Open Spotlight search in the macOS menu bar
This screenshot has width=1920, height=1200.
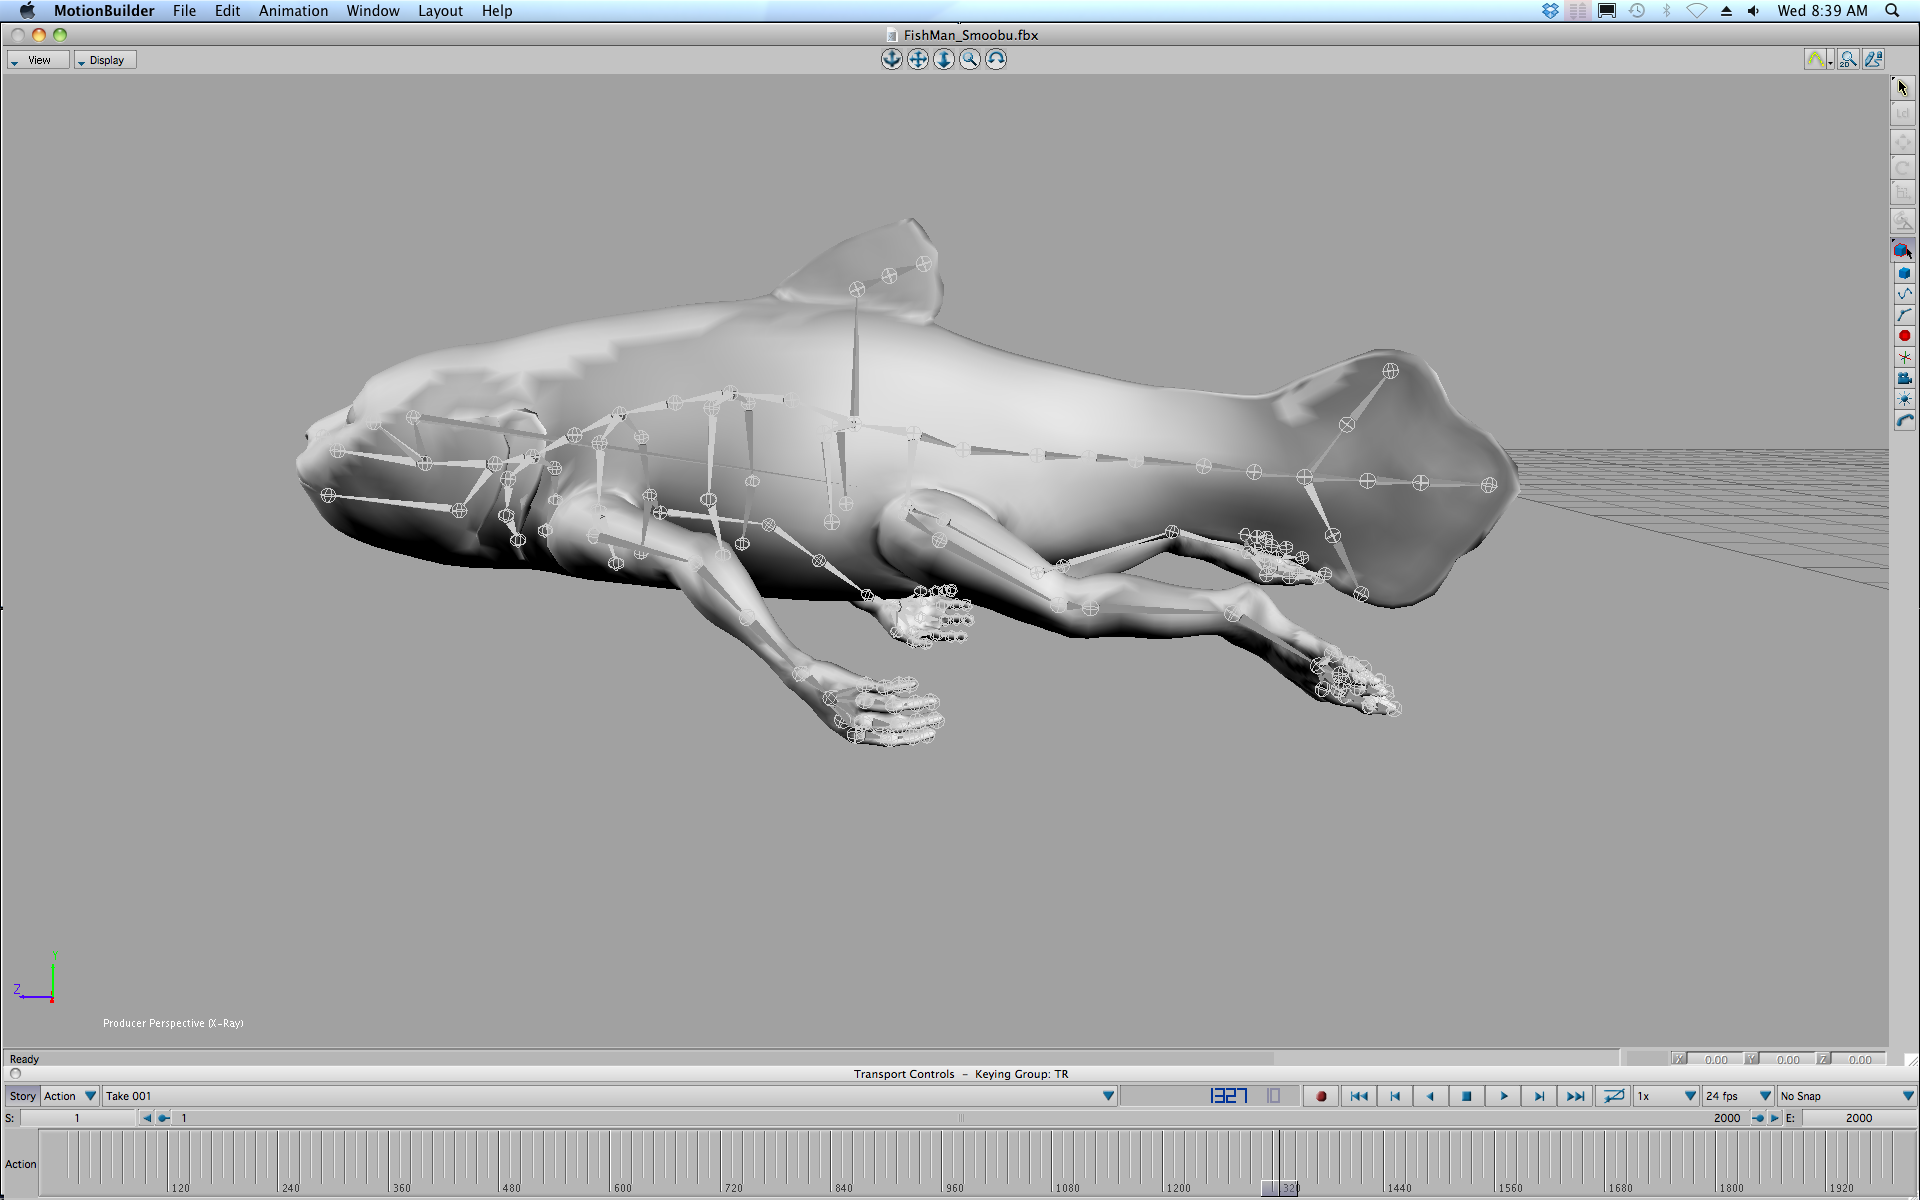pos(1892,11)
